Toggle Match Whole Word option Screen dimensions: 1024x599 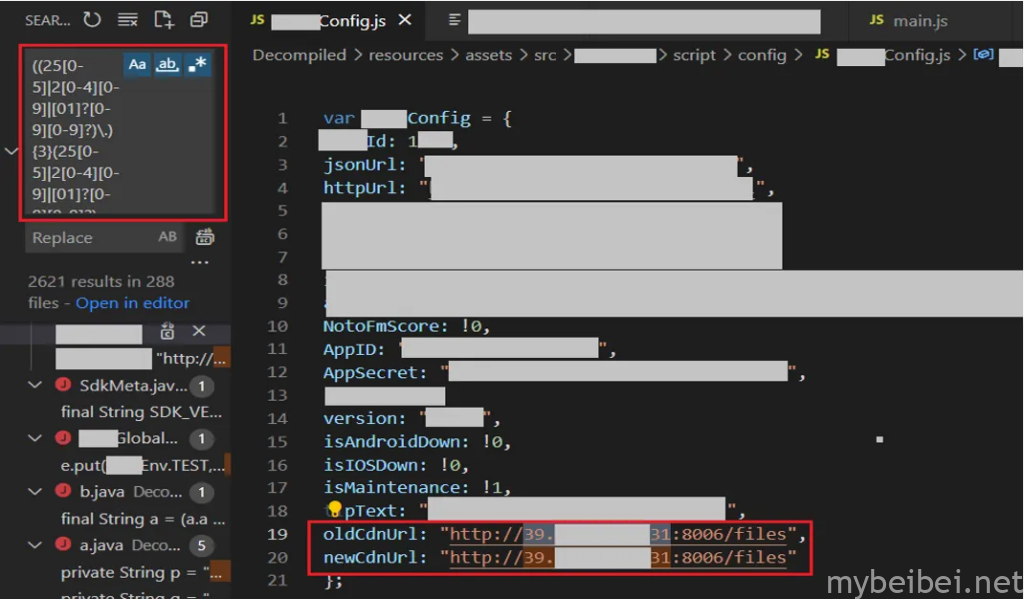[x=168, y=65]
